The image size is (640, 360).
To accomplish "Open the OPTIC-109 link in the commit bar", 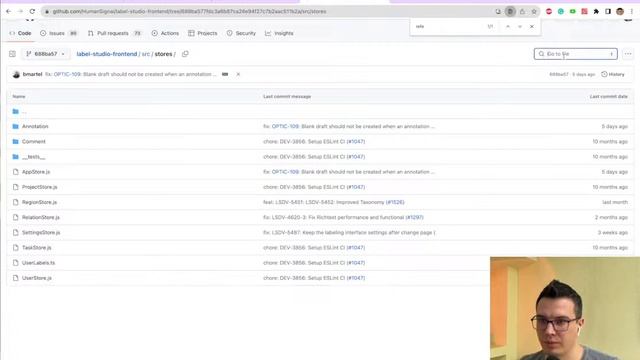I will pyautogui.click(x=67, y=74).
